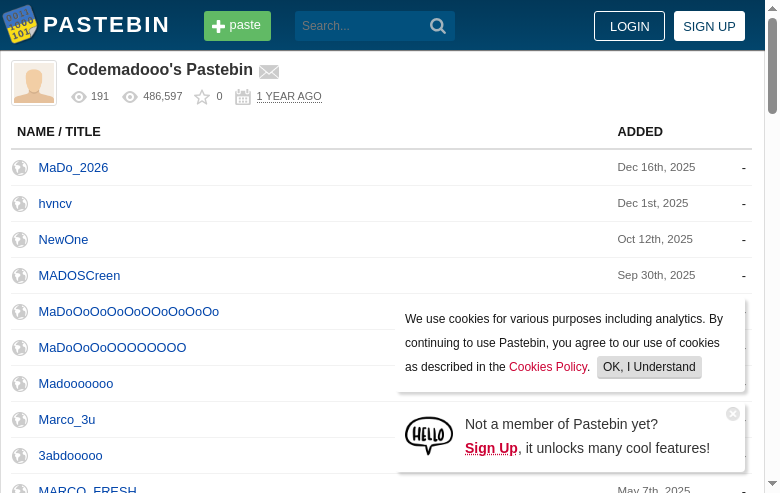Click globe icon beside 3abdooooo

(x=20, y=456)
